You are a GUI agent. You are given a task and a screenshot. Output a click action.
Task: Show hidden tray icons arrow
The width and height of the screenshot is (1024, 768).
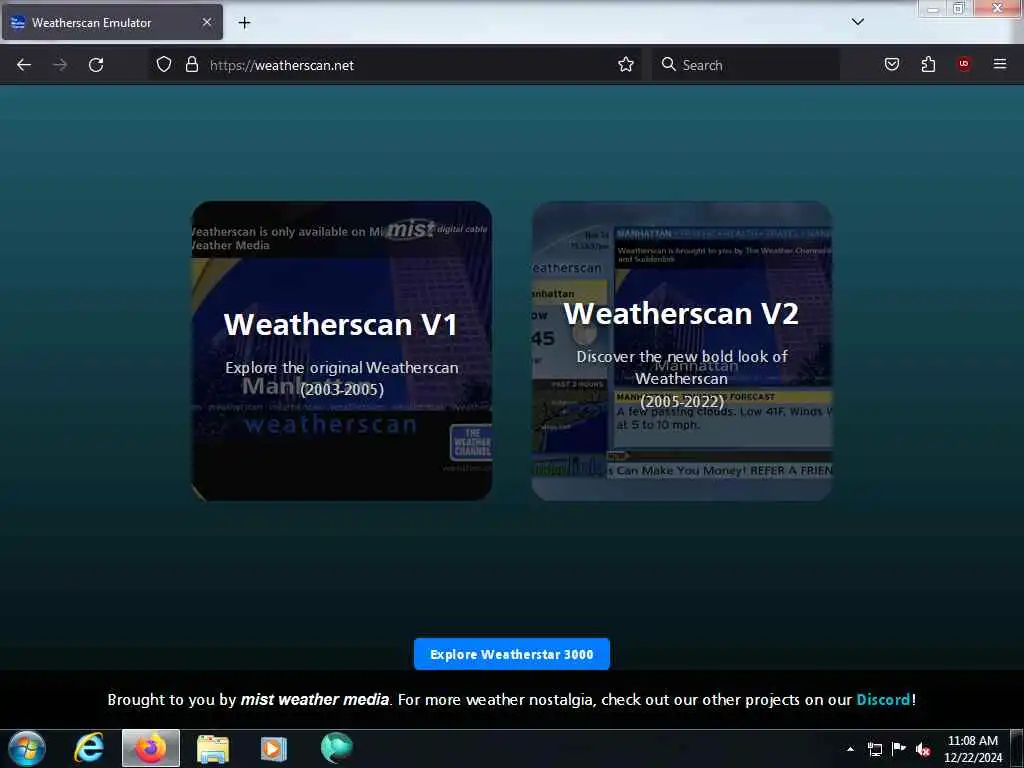pyautogui.click(x=850, y=749)
